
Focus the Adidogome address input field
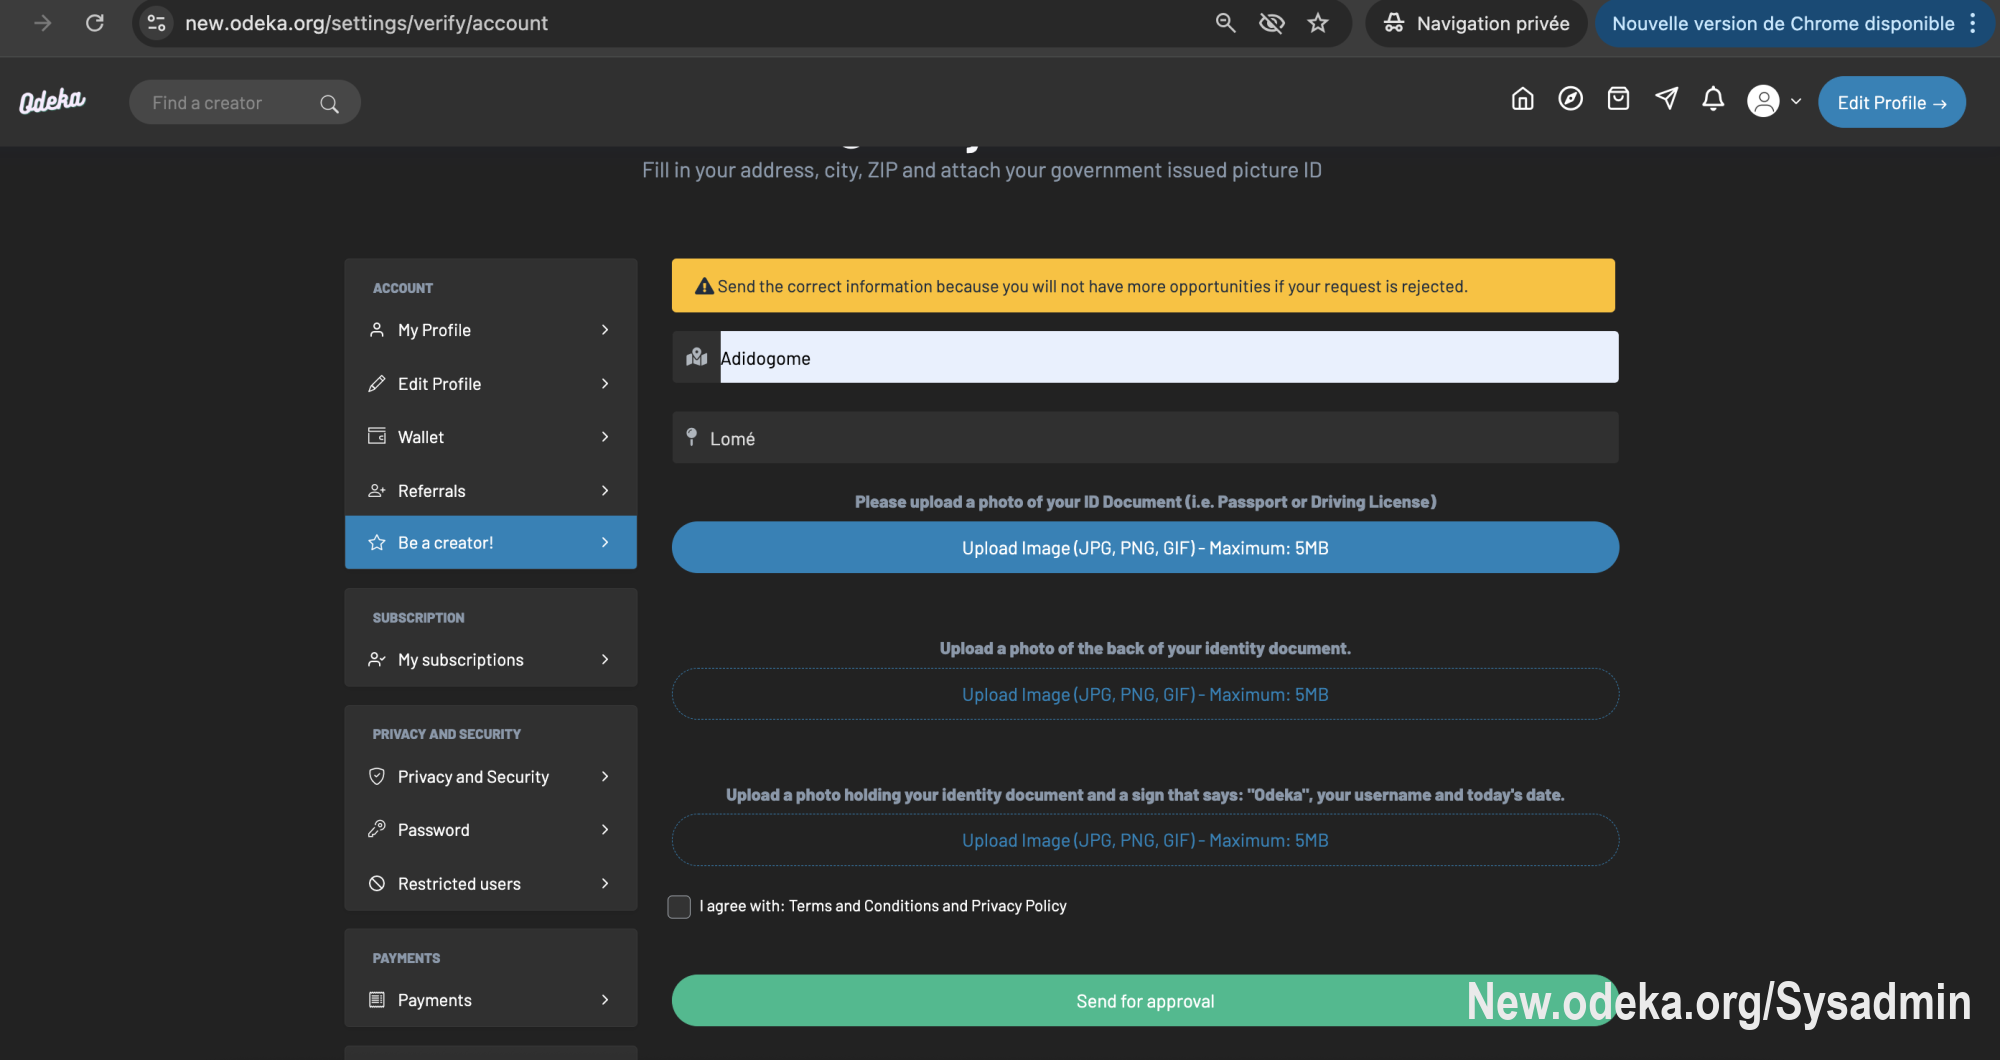1168,358
